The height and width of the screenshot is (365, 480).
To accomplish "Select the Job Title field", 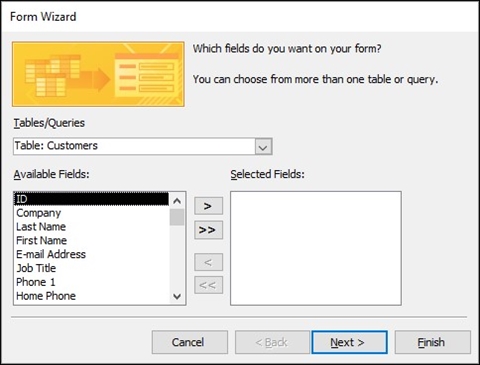I will [x=91, y=268].
